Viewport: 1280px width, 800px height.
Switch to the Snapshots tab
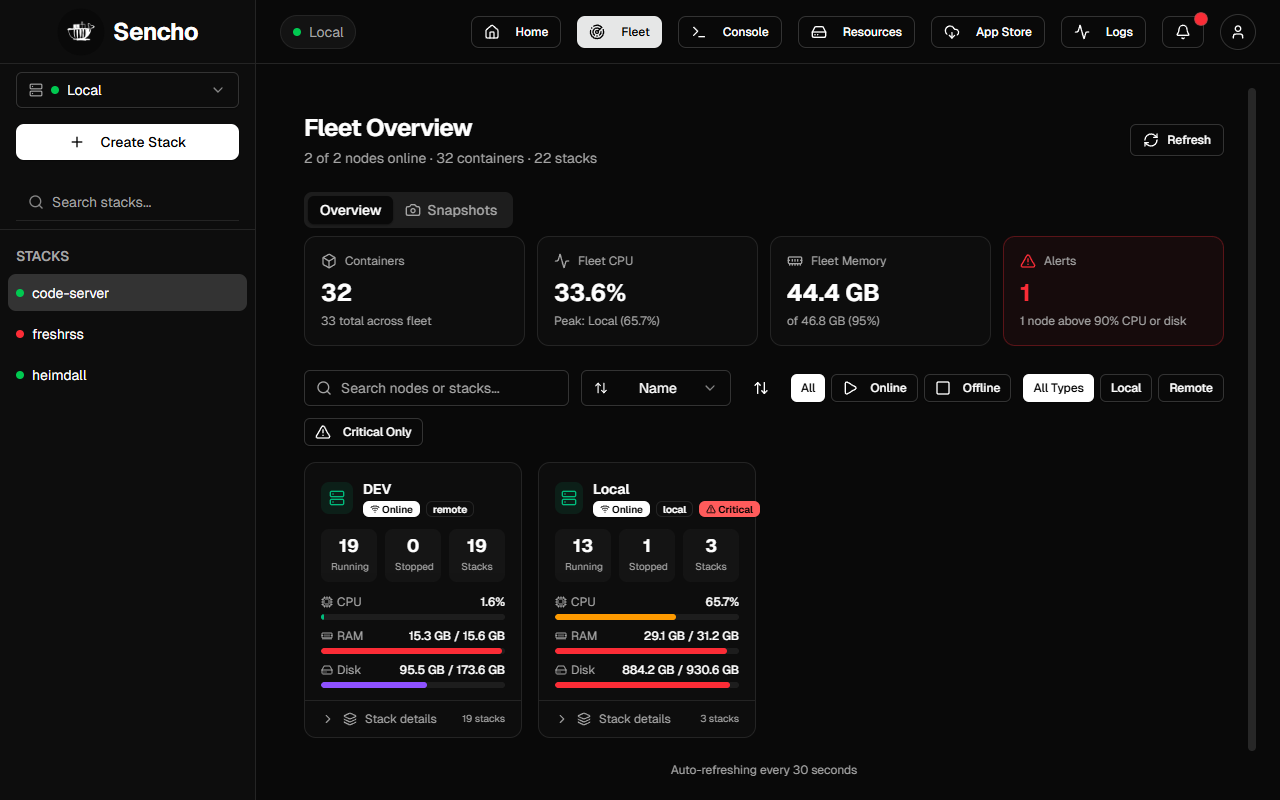point(451,210)
